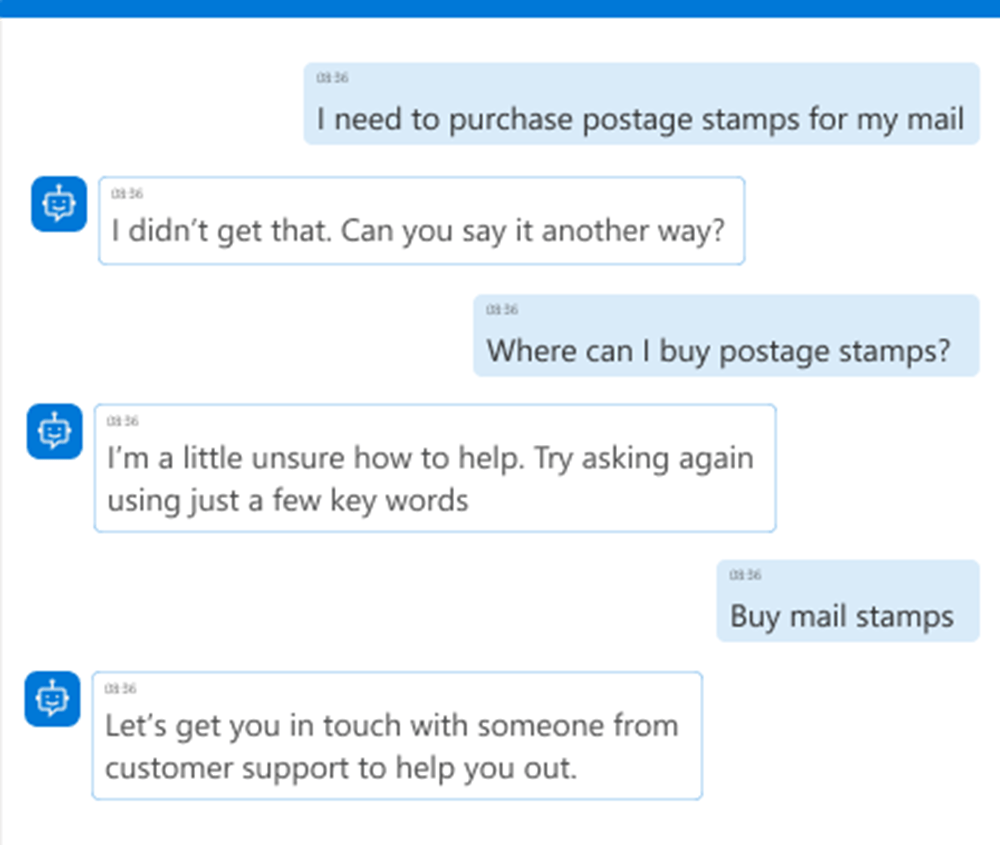Screen dimensions: 1000x845
Task: Click the timestamp above "I didn't get that"
Action: [x=127, y=194]
